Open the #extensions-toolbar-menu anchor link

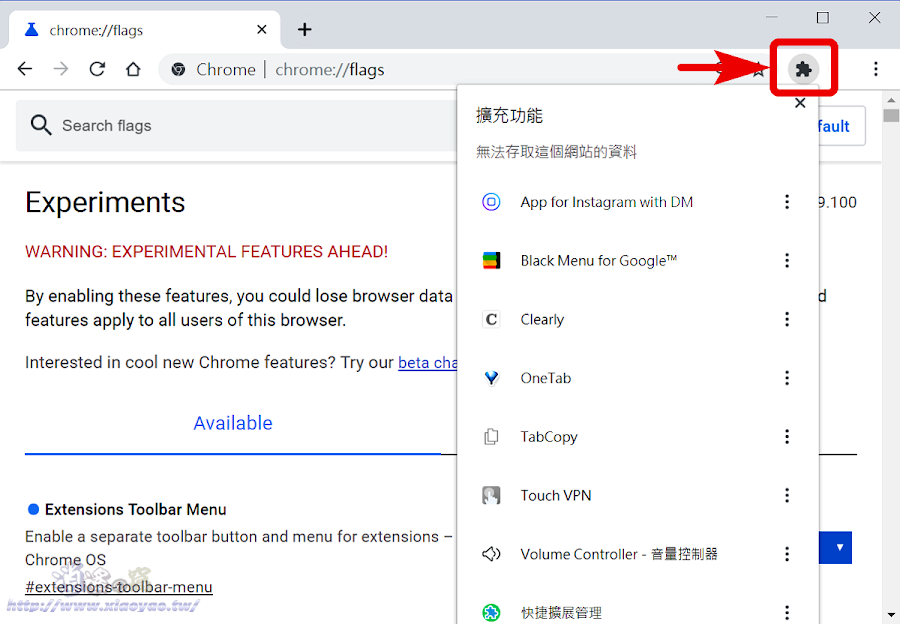(119, 587)
